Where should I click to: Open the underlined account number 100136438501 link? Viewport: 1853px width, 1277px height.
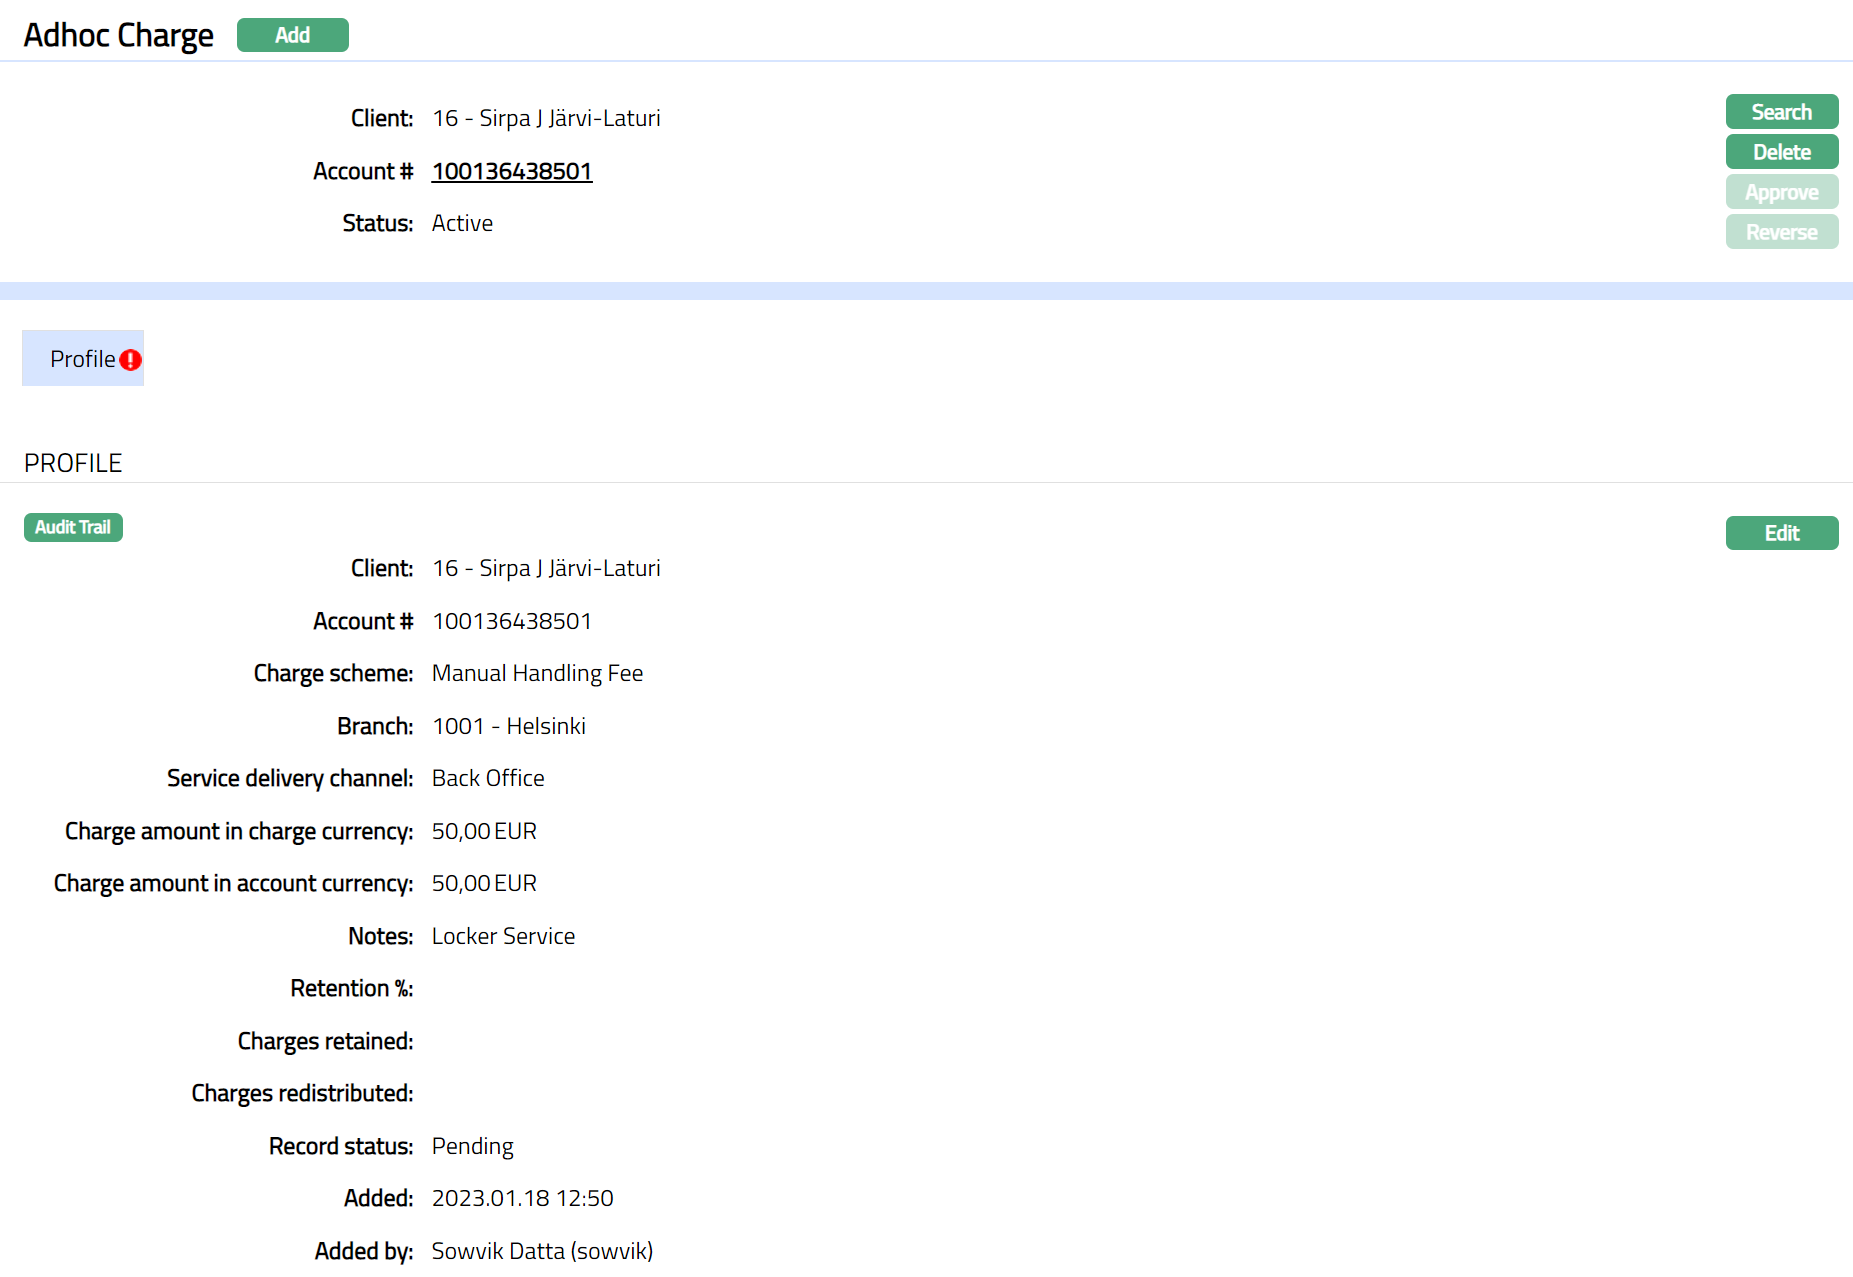click(511, 171)
